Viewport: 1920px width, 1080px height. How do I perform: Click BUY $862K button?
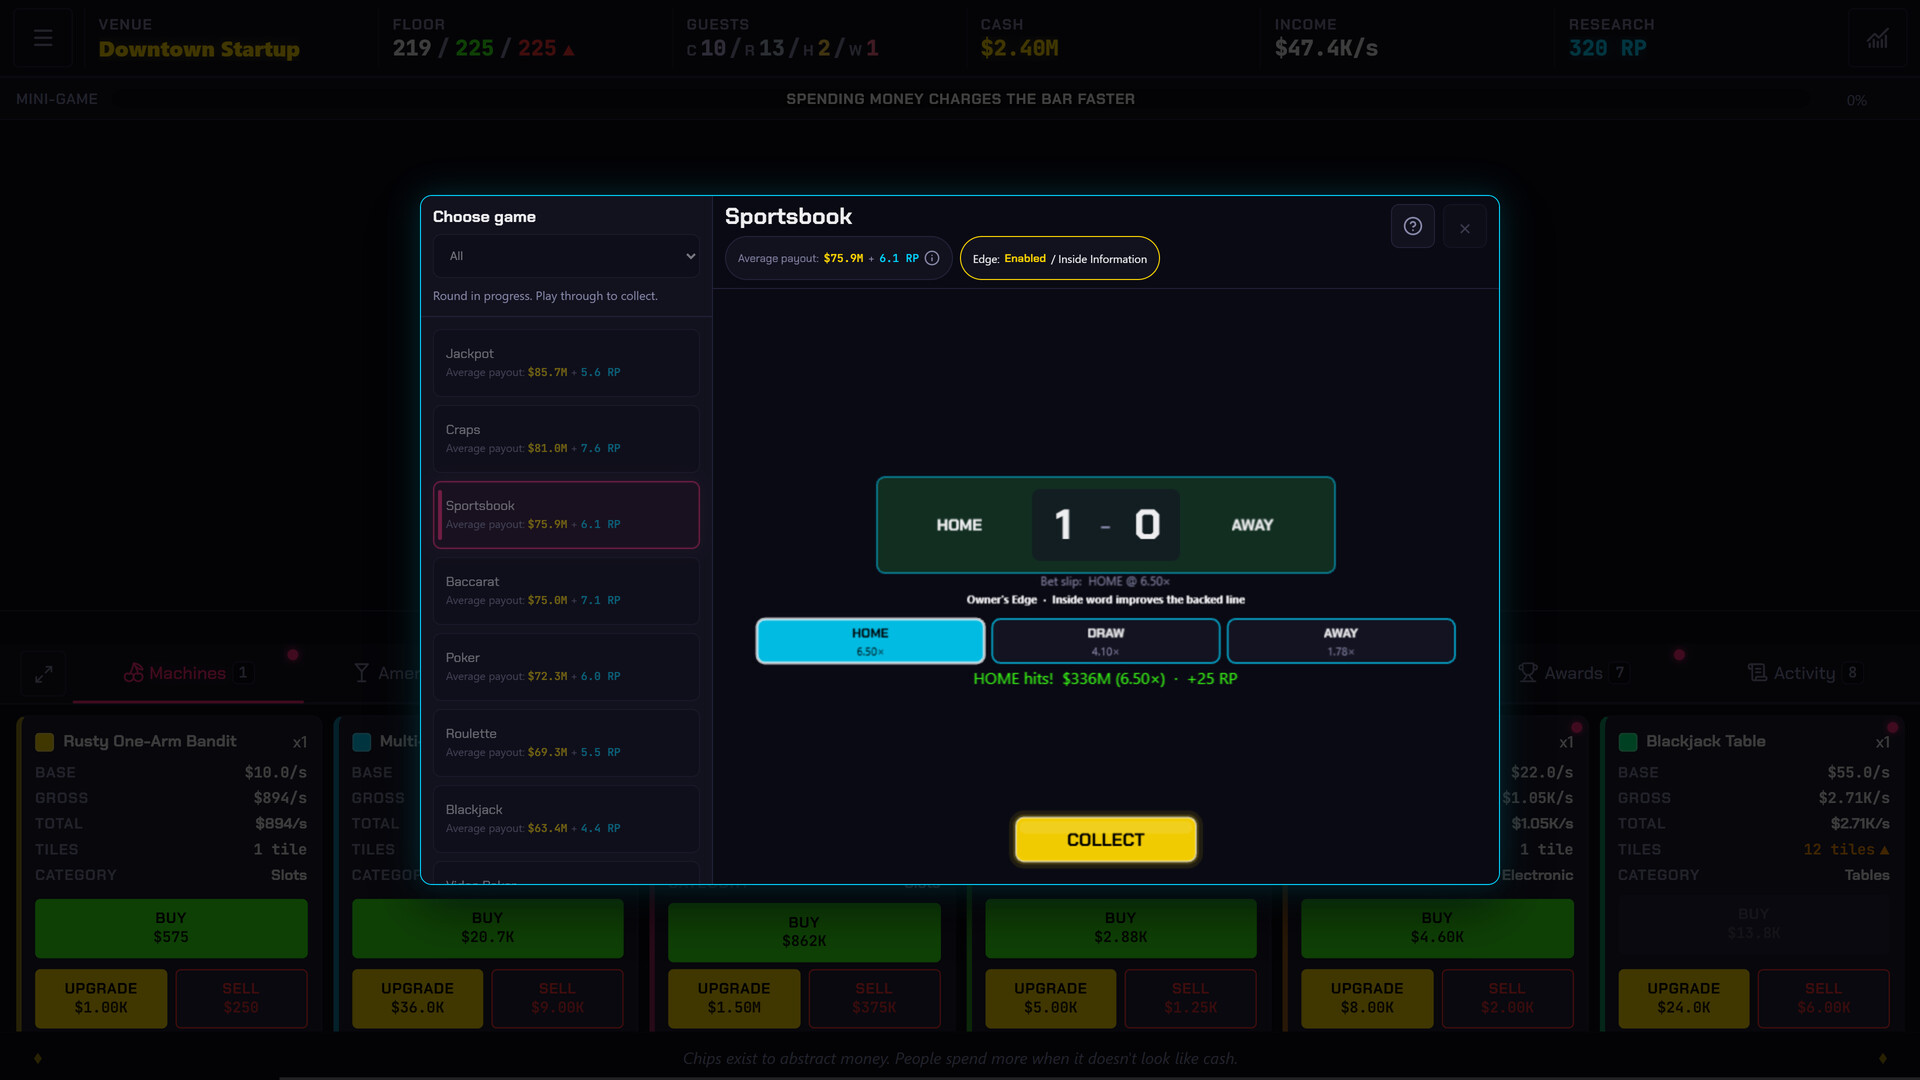click(804, 931)
